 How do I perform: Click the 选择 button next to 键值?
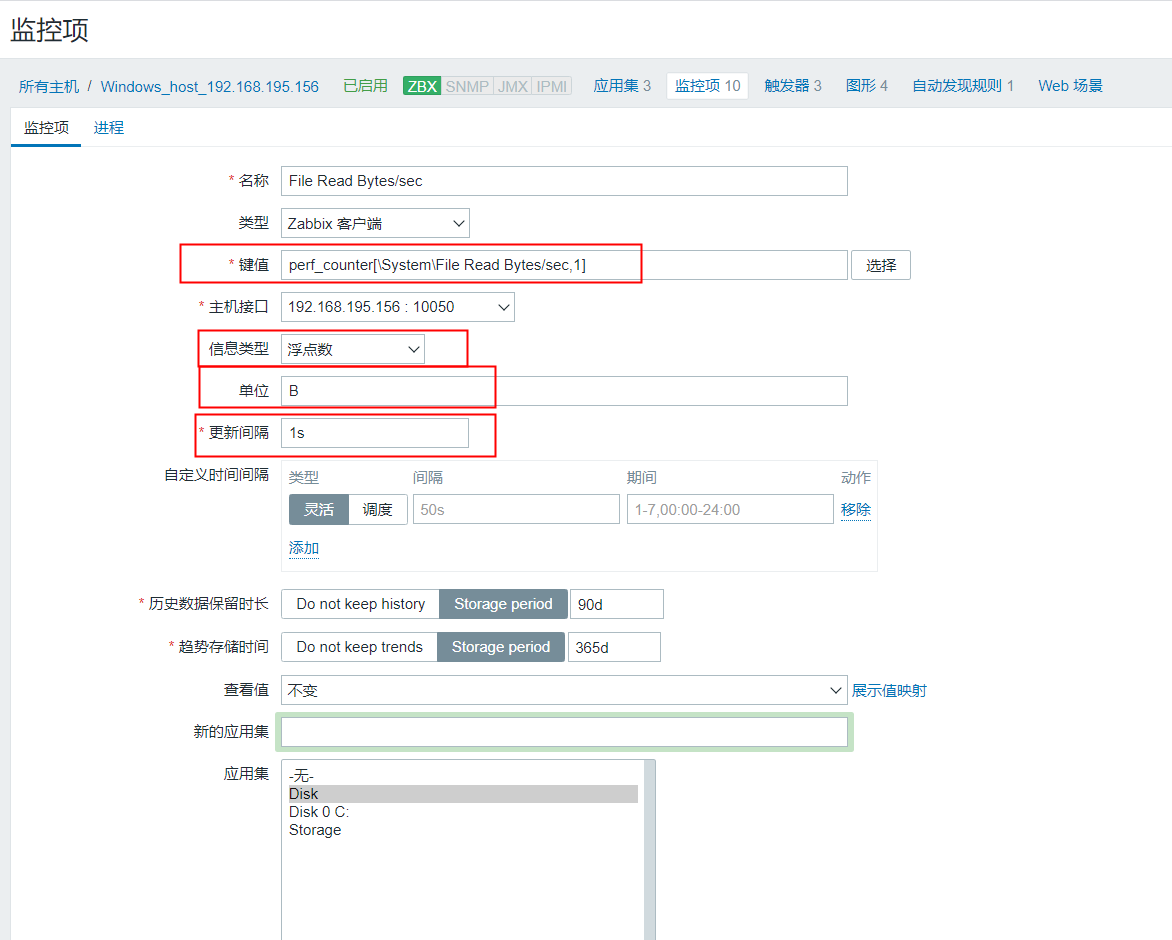(x=880, y=264)
